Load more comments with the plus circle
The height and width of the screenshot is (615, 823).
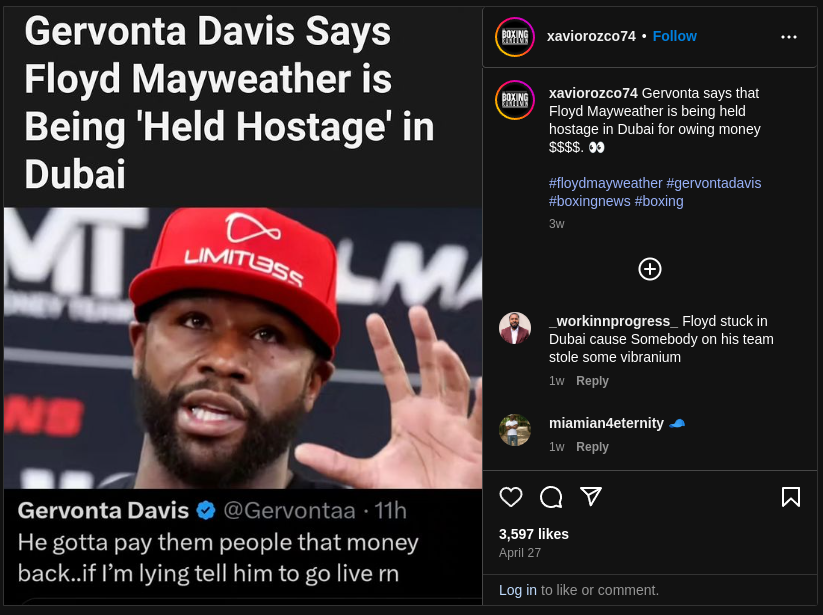[x=649, y=269]
